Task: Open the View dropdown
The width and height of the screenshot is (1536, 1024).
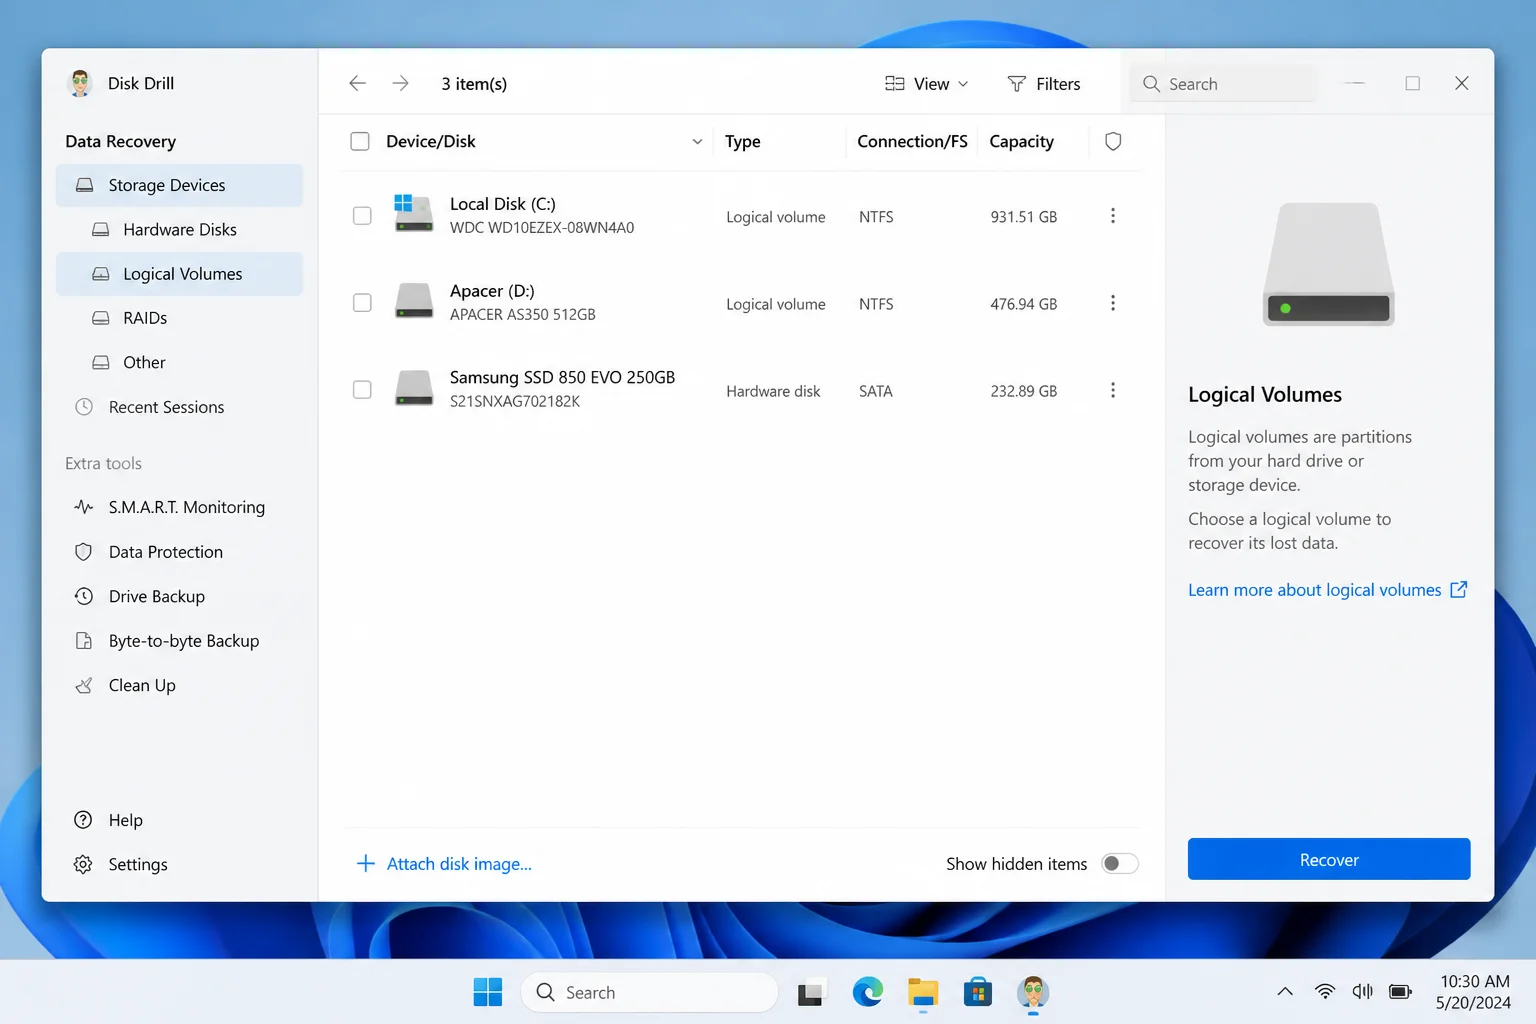Action: coord(927,84)
